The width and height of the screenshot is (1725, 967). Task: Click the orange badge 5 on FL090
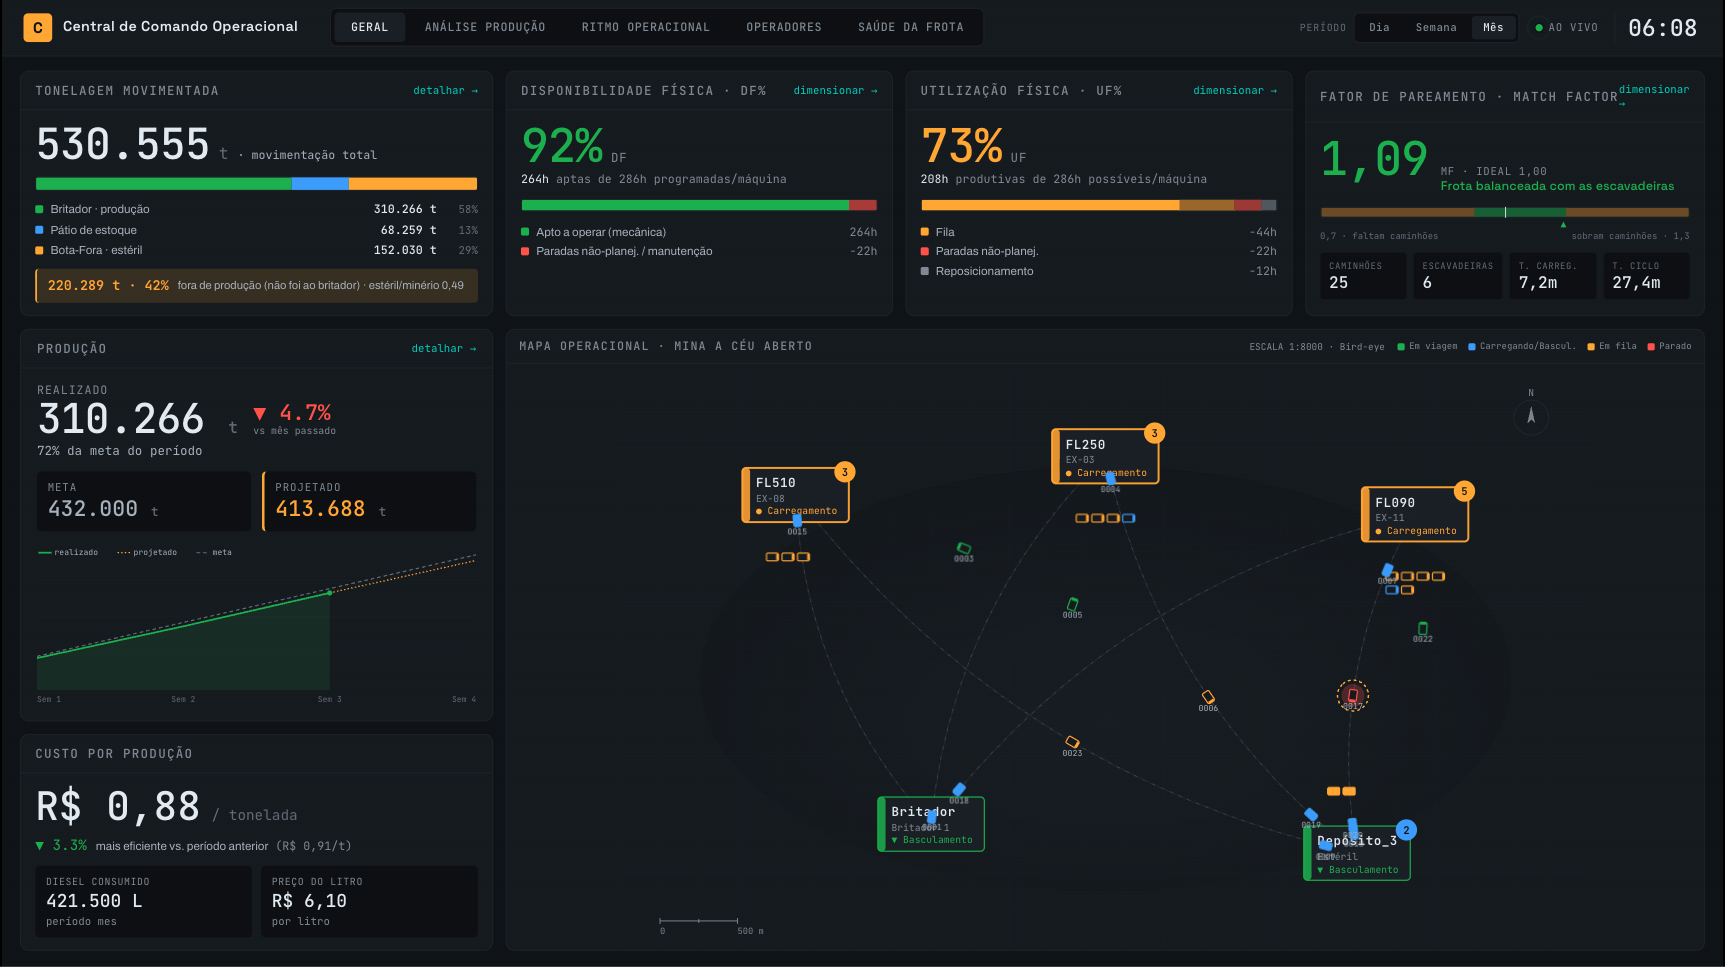[1464, 491]
